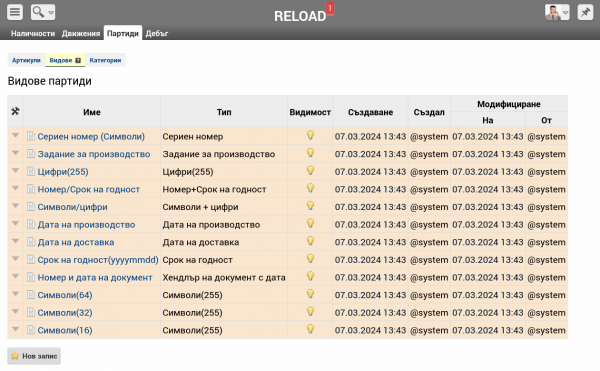The height and width of the screenshot is (371, 600).
Task: Click the Нов запис button
Action: [34, 356]
